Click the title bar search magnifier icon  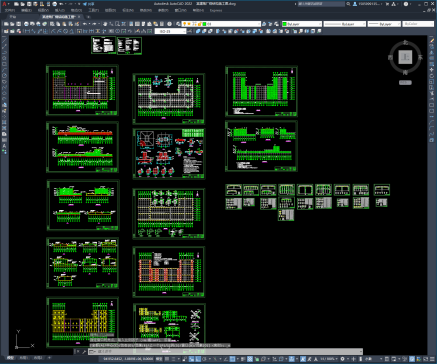click(x=348, y=4)
